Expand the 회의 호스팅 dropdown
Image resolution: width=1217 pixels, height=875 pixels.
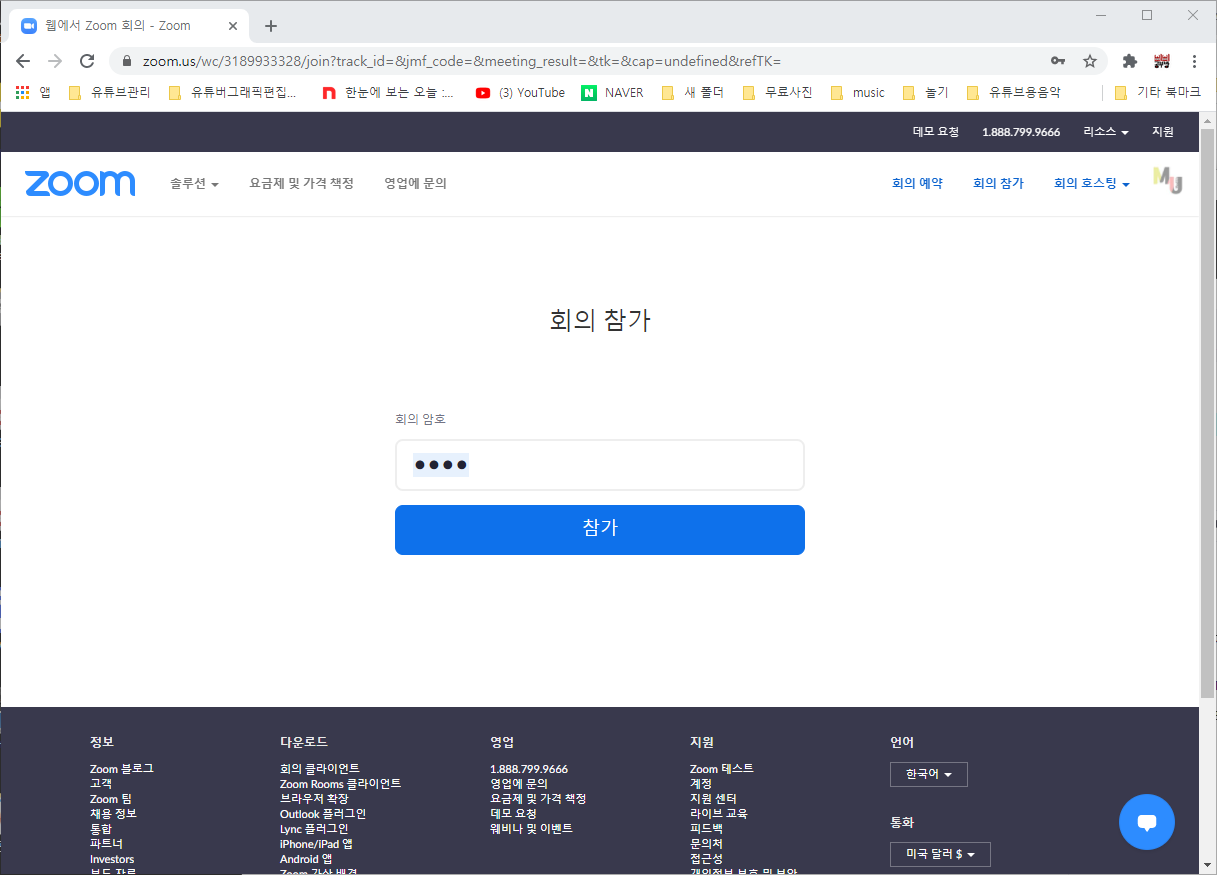click(1092, 184)
